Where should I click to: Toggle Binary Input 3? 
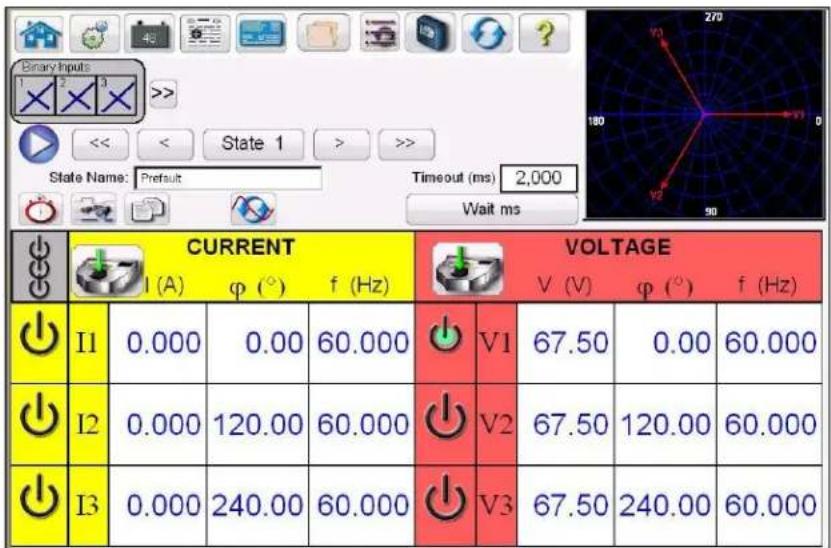(117, 96)
